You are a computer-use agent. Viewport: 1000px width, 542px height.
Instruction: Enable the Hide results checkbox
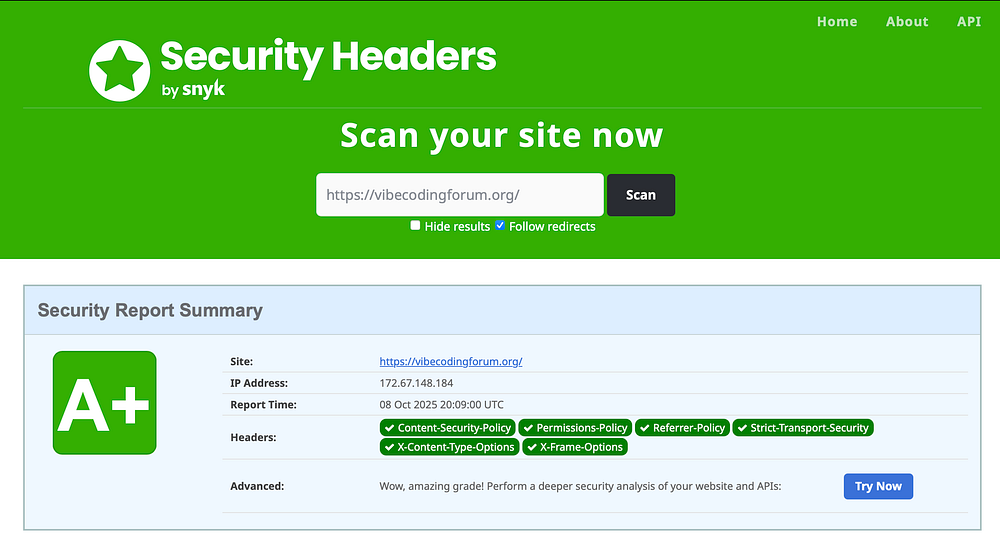coord(415,225)
